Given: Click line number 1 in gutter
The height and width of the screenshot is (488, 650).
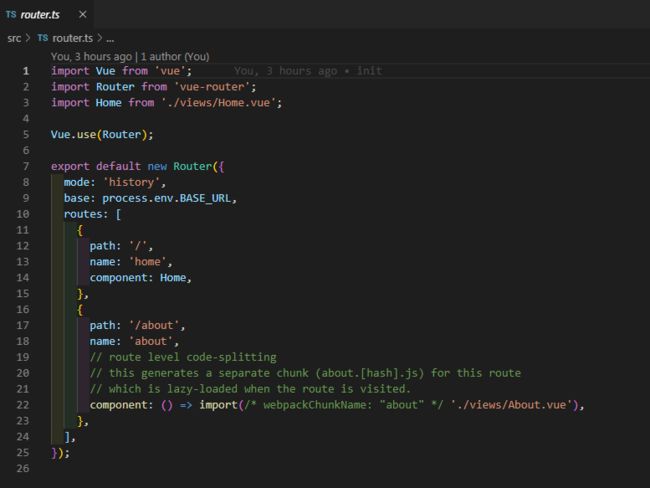Looking at the screenshot, I should tap(26, 71).
